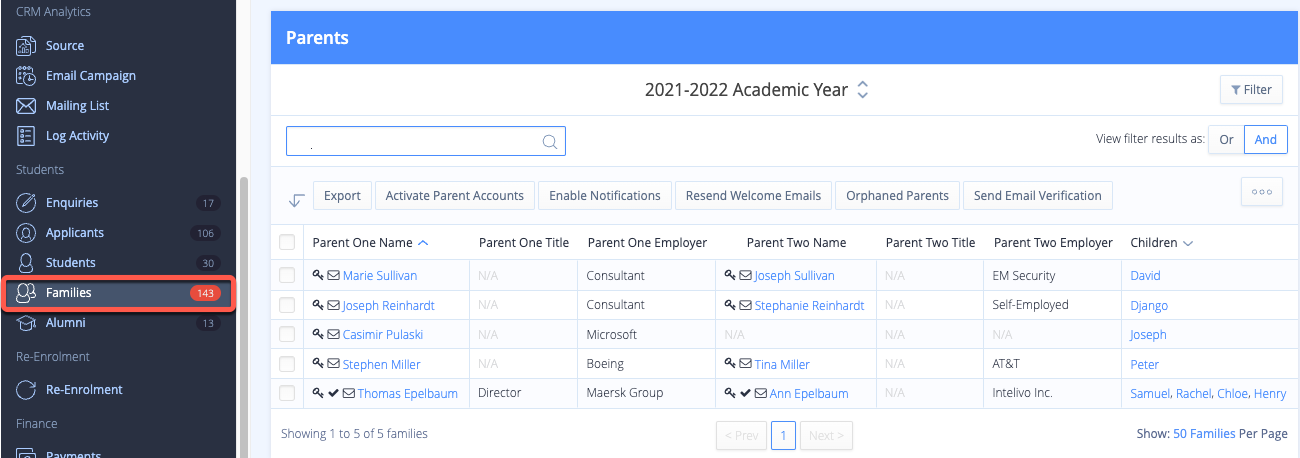Viewport: 1300px width, 458px height.
Task: Click the Source icon in sidebar
Action: click(27, 46)
